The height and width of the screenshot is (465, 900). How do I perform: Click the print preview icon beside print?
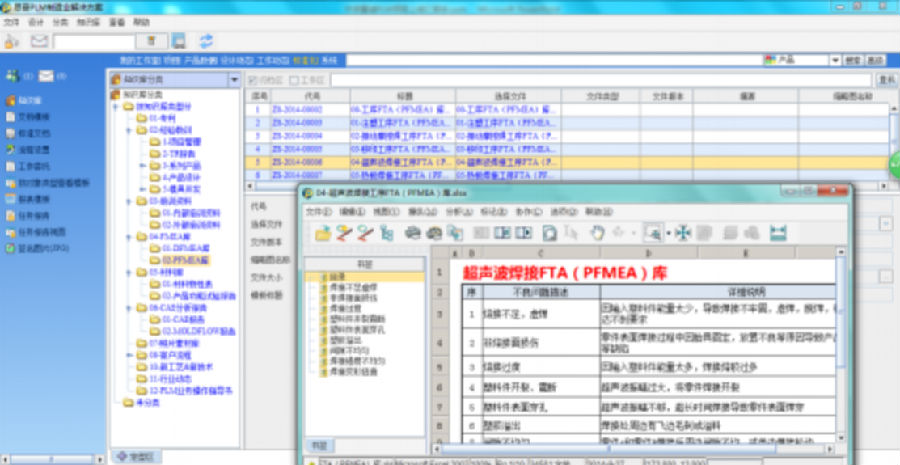click(x=433, y=232)
